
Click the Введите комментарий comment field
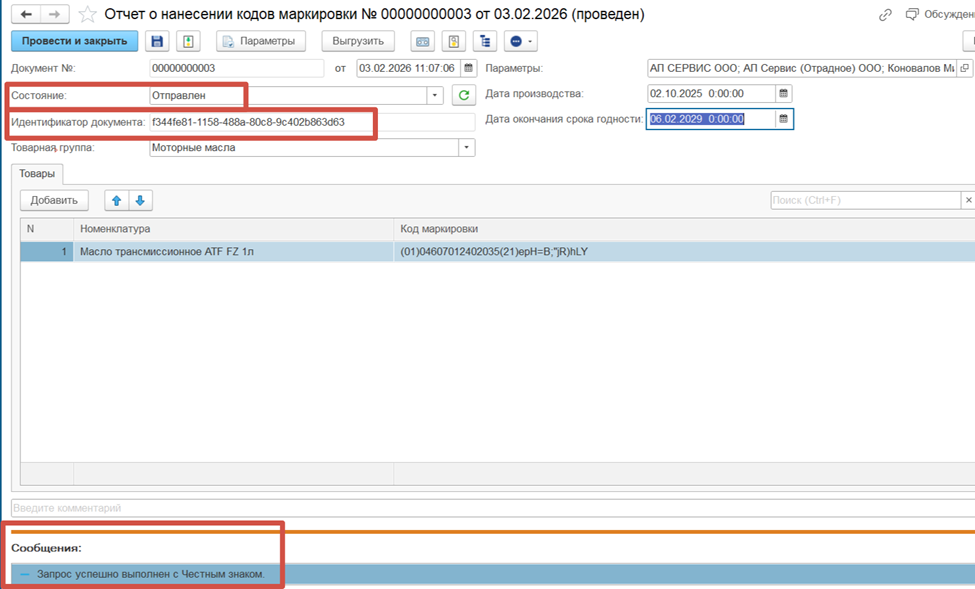tap(490, 508)
